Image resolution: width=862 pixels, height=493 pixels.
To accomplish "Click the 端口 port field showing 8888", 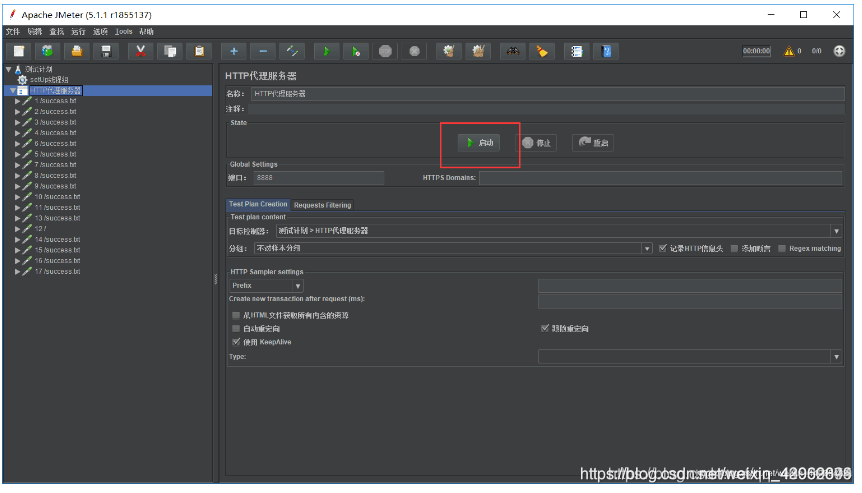I will [319, 178].
